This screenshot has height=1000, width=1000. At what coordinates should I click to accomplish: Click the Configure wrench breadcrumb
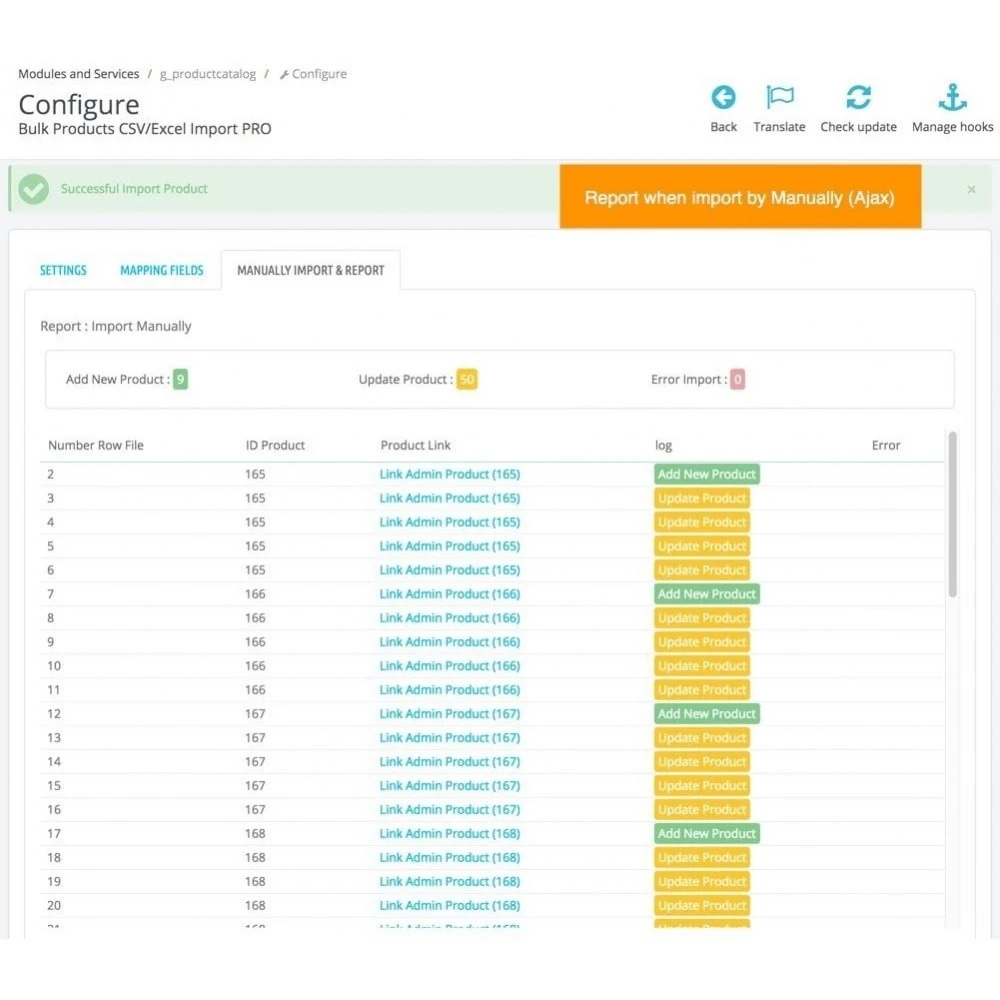[313, 74]
